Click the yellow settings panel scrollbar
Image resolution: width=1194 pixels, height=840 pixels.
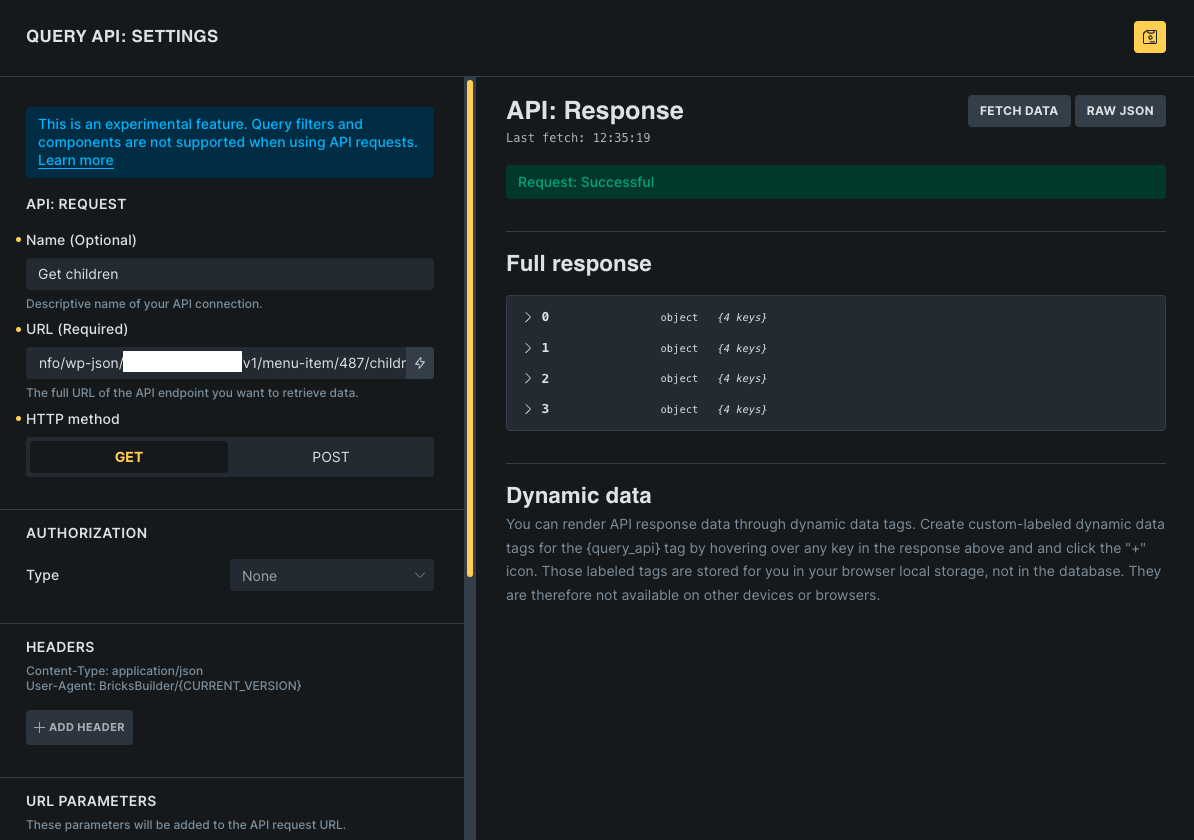[x=470, y=328]
